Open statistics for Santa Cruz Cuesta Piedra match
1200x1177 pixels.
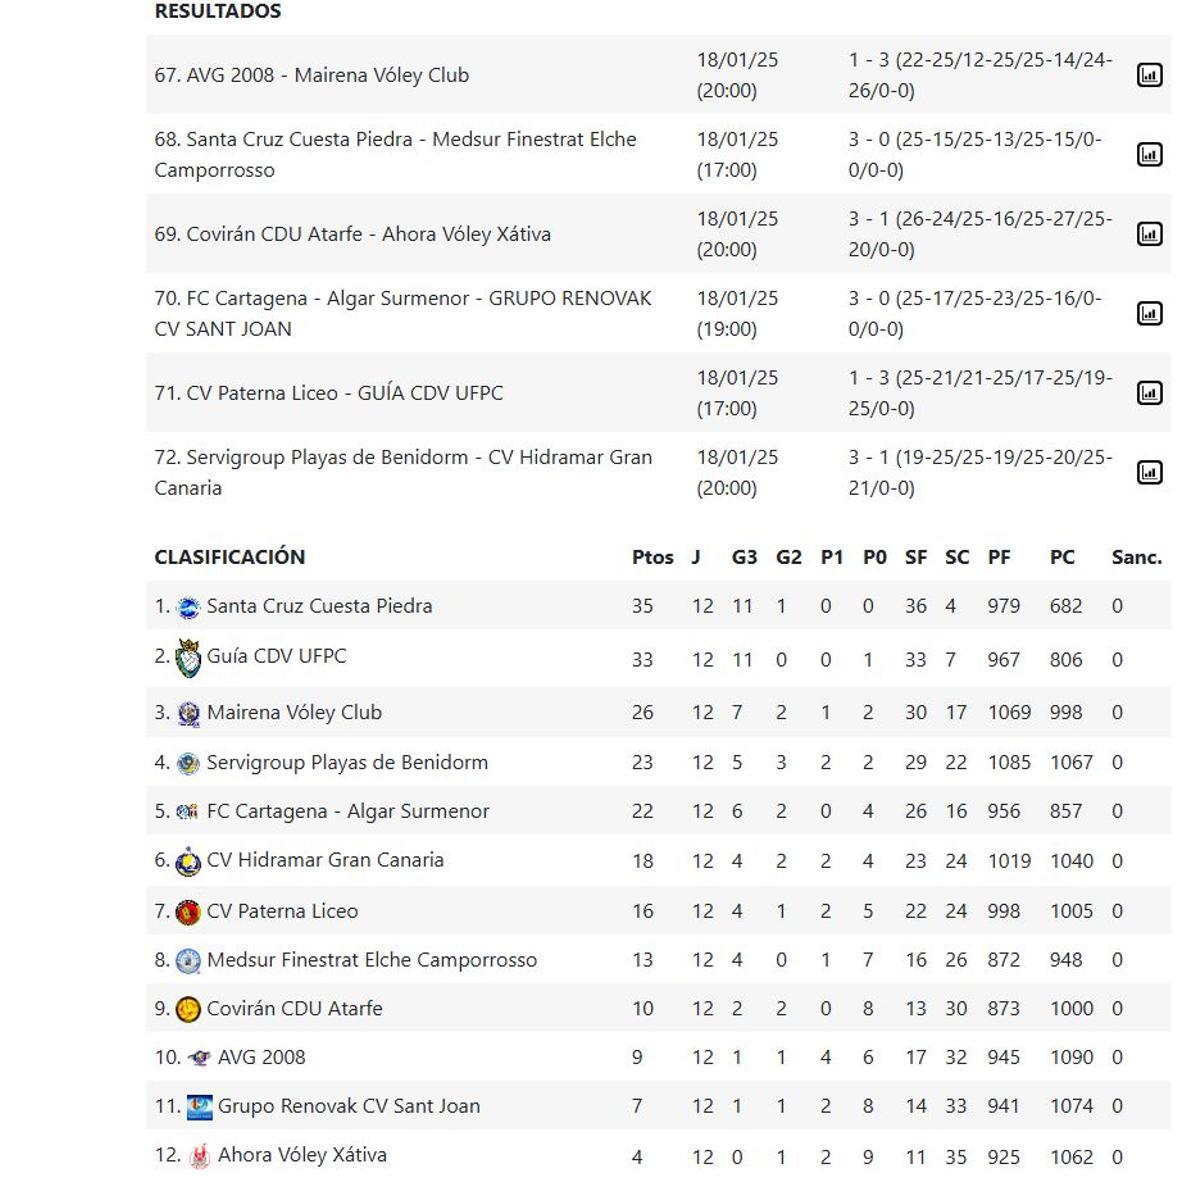point(1152,154)
